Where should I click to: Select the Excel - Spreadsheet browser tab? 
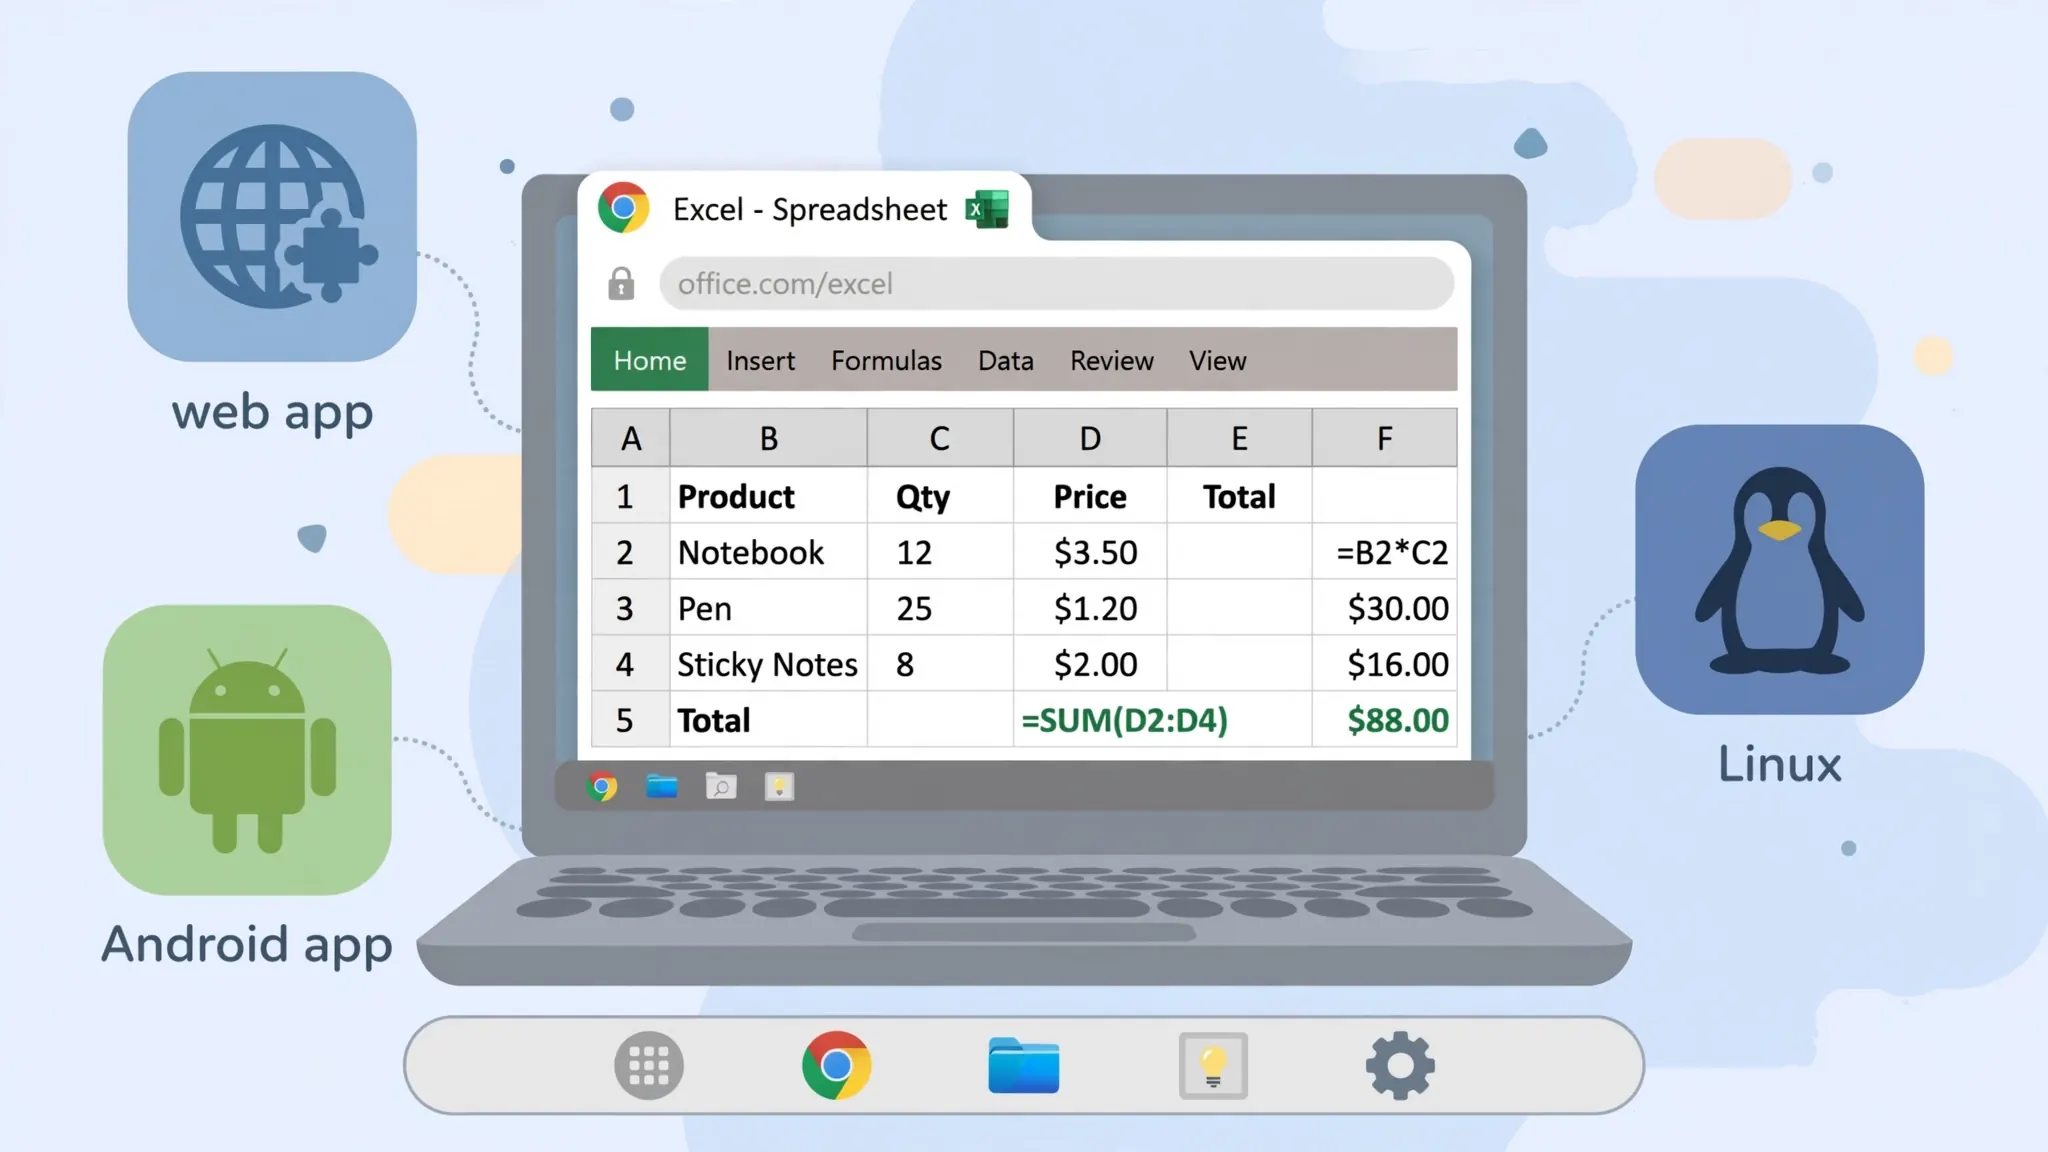(805, 208)
